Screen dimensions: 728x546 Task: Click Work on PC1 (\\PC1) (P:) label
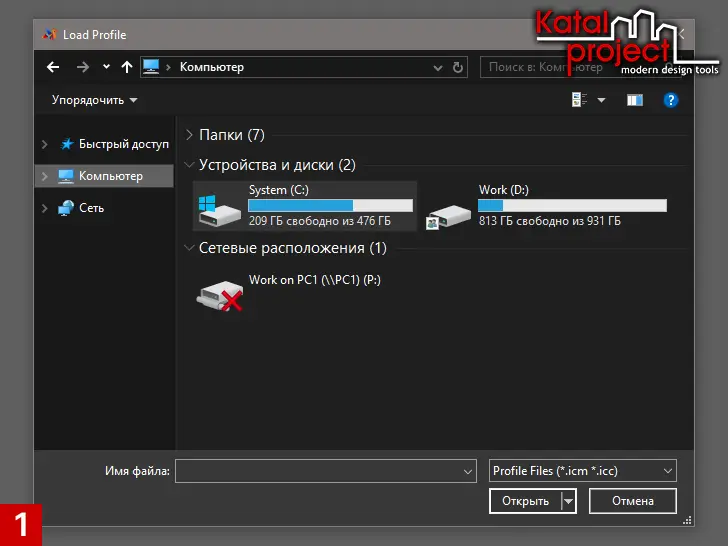(x=315, y=280)
